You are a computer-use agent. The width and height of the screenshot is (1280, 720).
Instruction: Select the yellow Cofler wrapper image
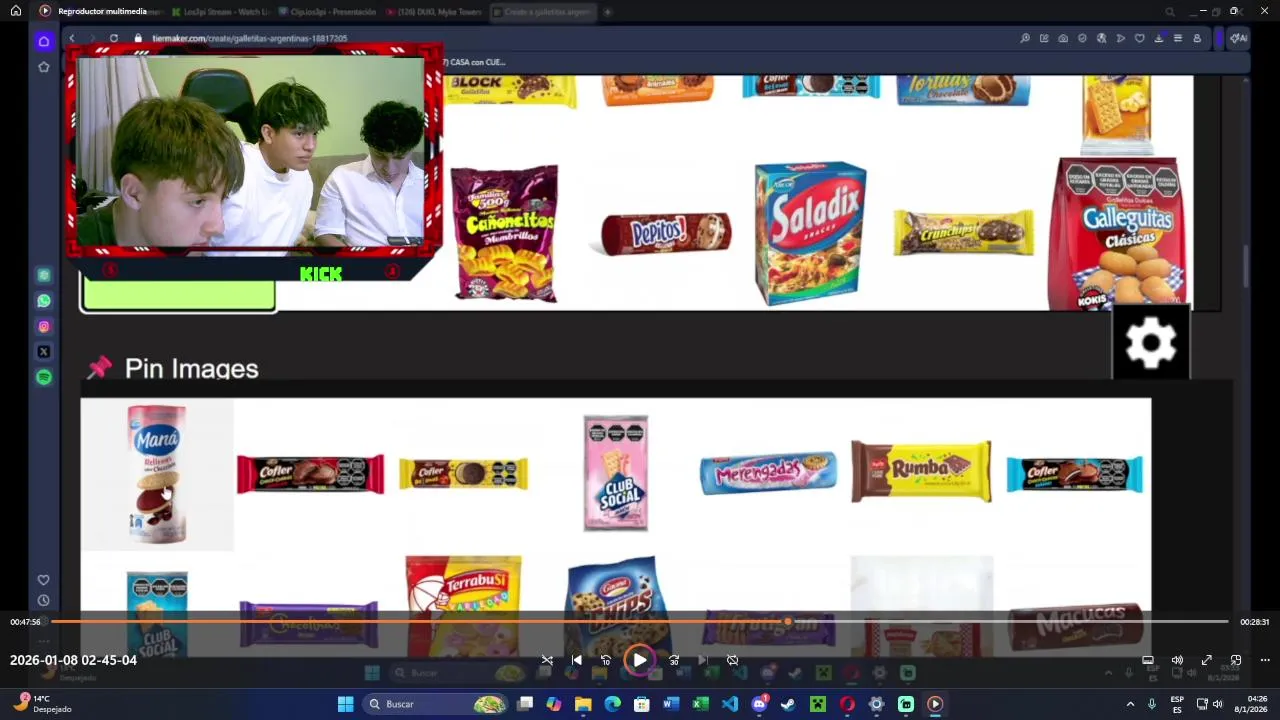pyautogui.click(x=463, y=474)
